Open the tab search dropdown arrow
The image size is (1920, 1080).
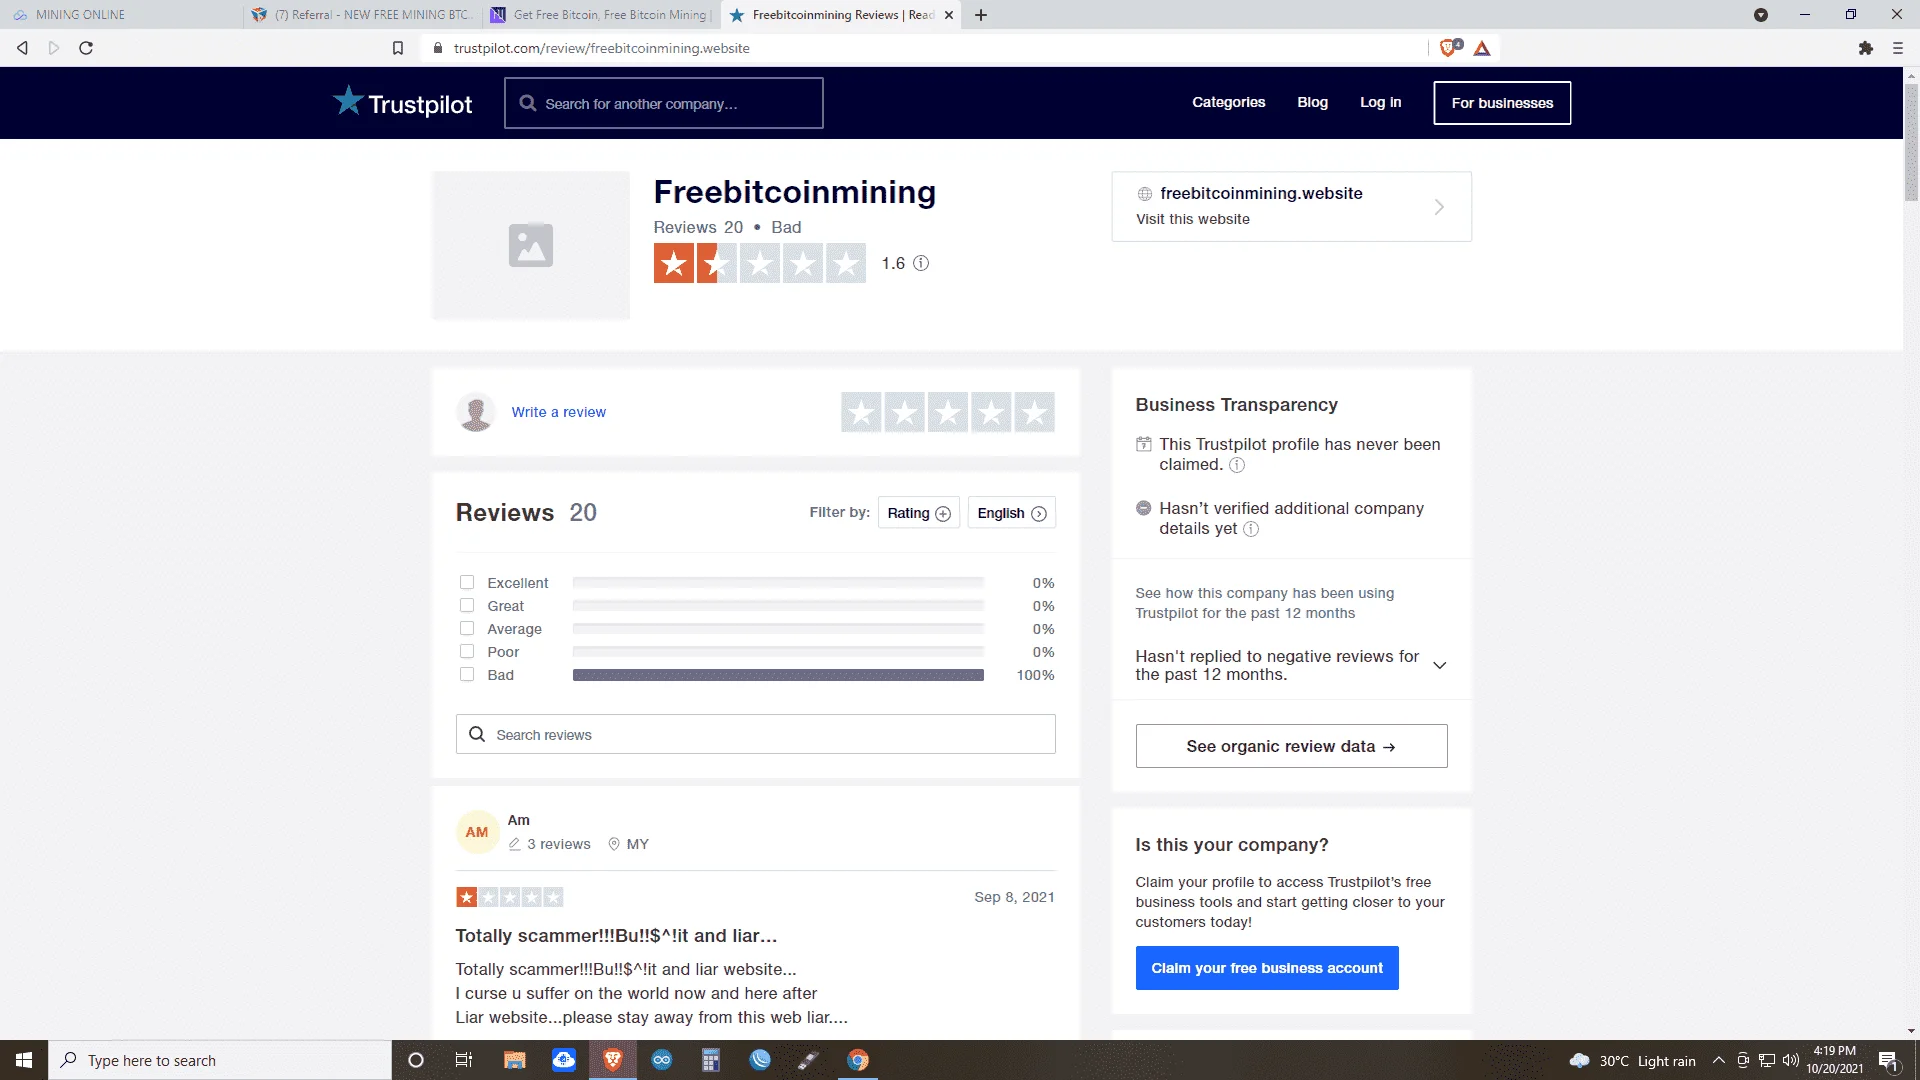point(1761,15)
